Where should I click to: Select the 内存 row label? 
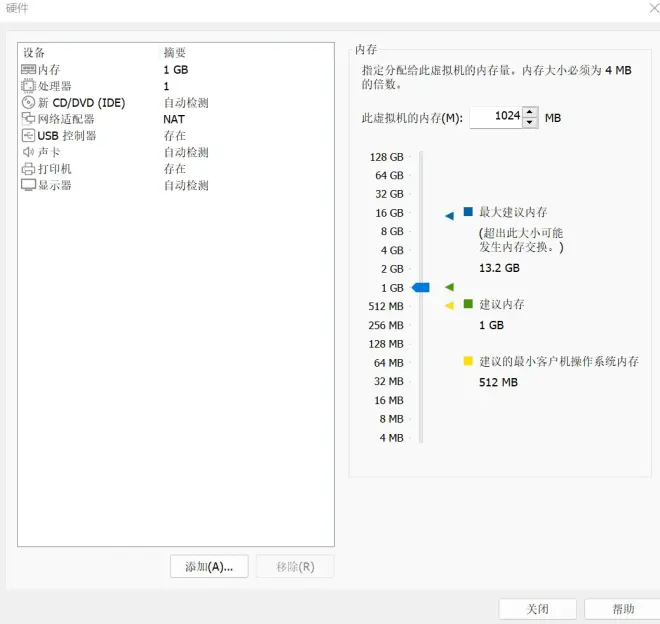click(x=49, y=69)
